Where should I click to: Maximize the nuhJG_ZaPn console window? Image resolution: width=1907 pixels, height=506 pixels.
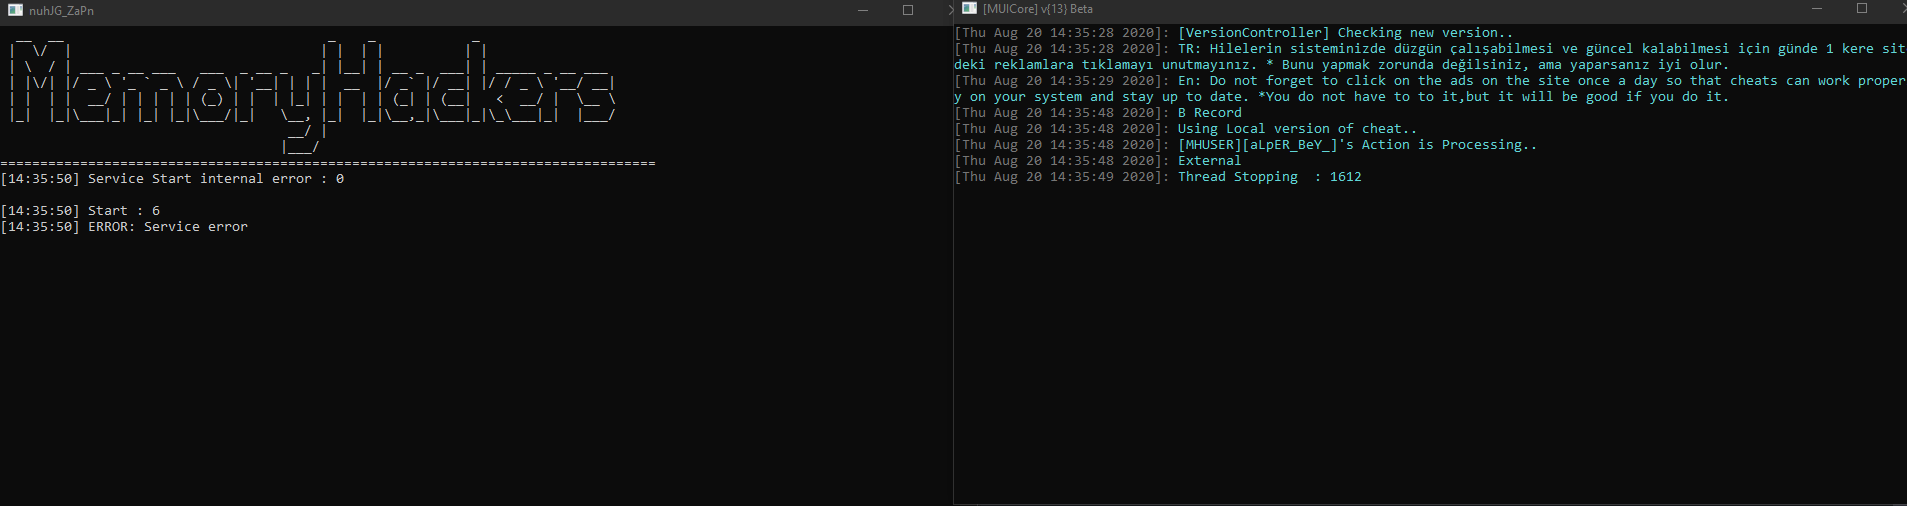908,10
